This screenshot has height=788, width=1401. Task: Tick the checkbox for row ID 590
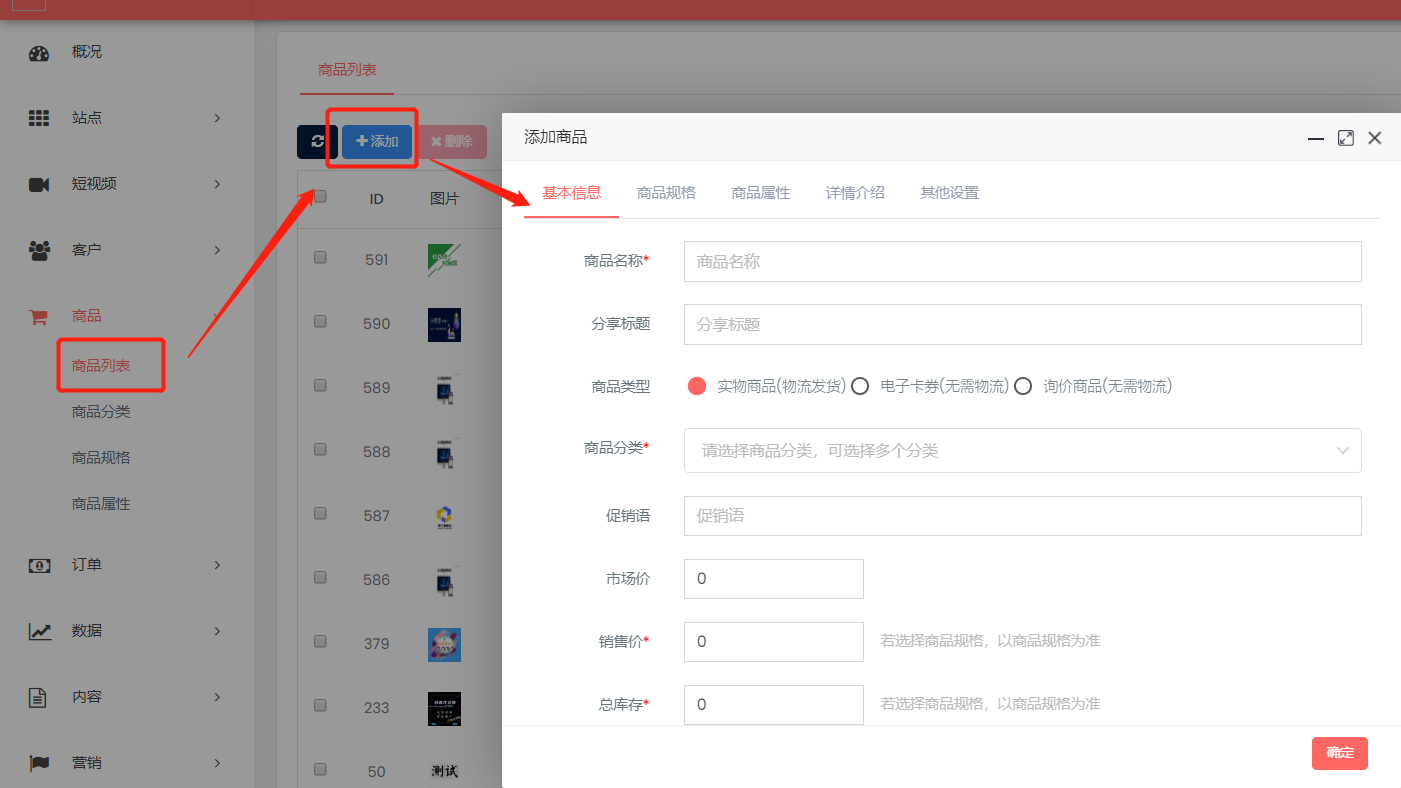point(320,321)
